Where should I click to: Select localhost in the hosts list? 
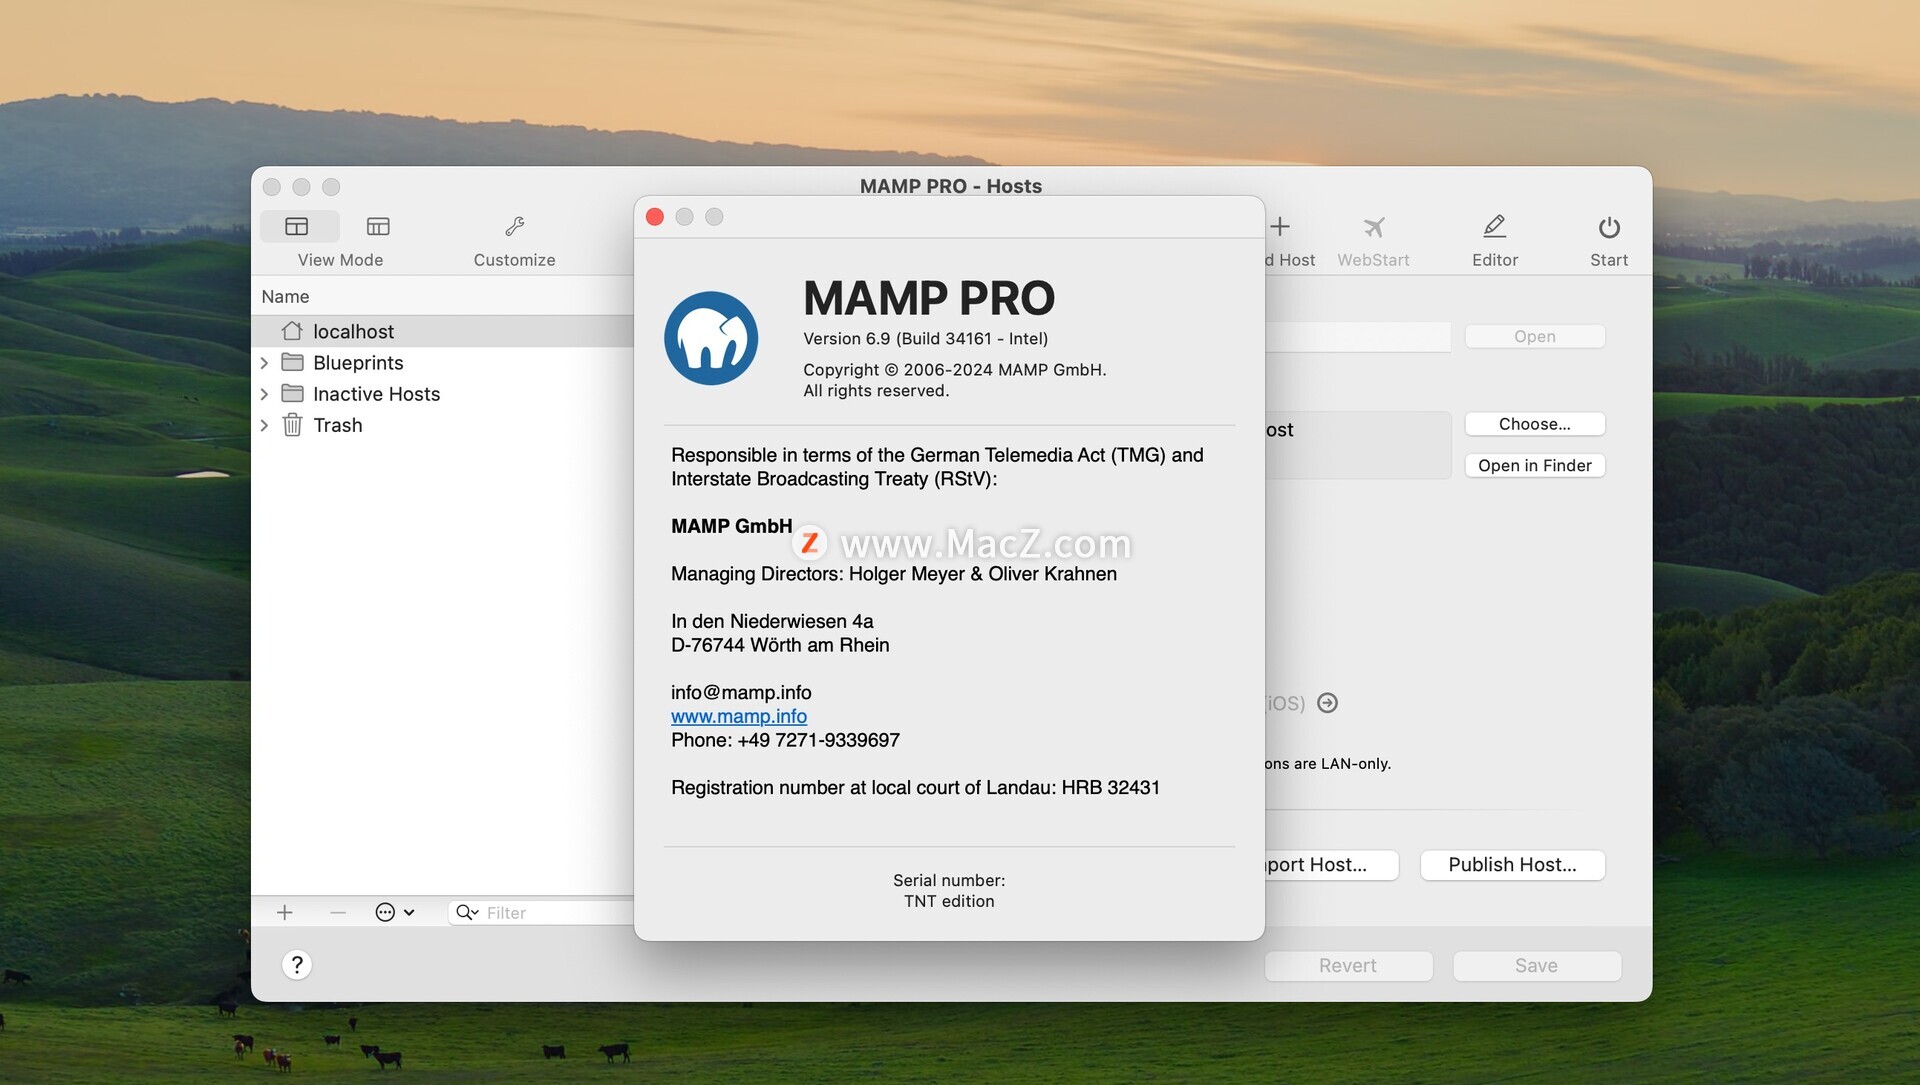(443, 331)
